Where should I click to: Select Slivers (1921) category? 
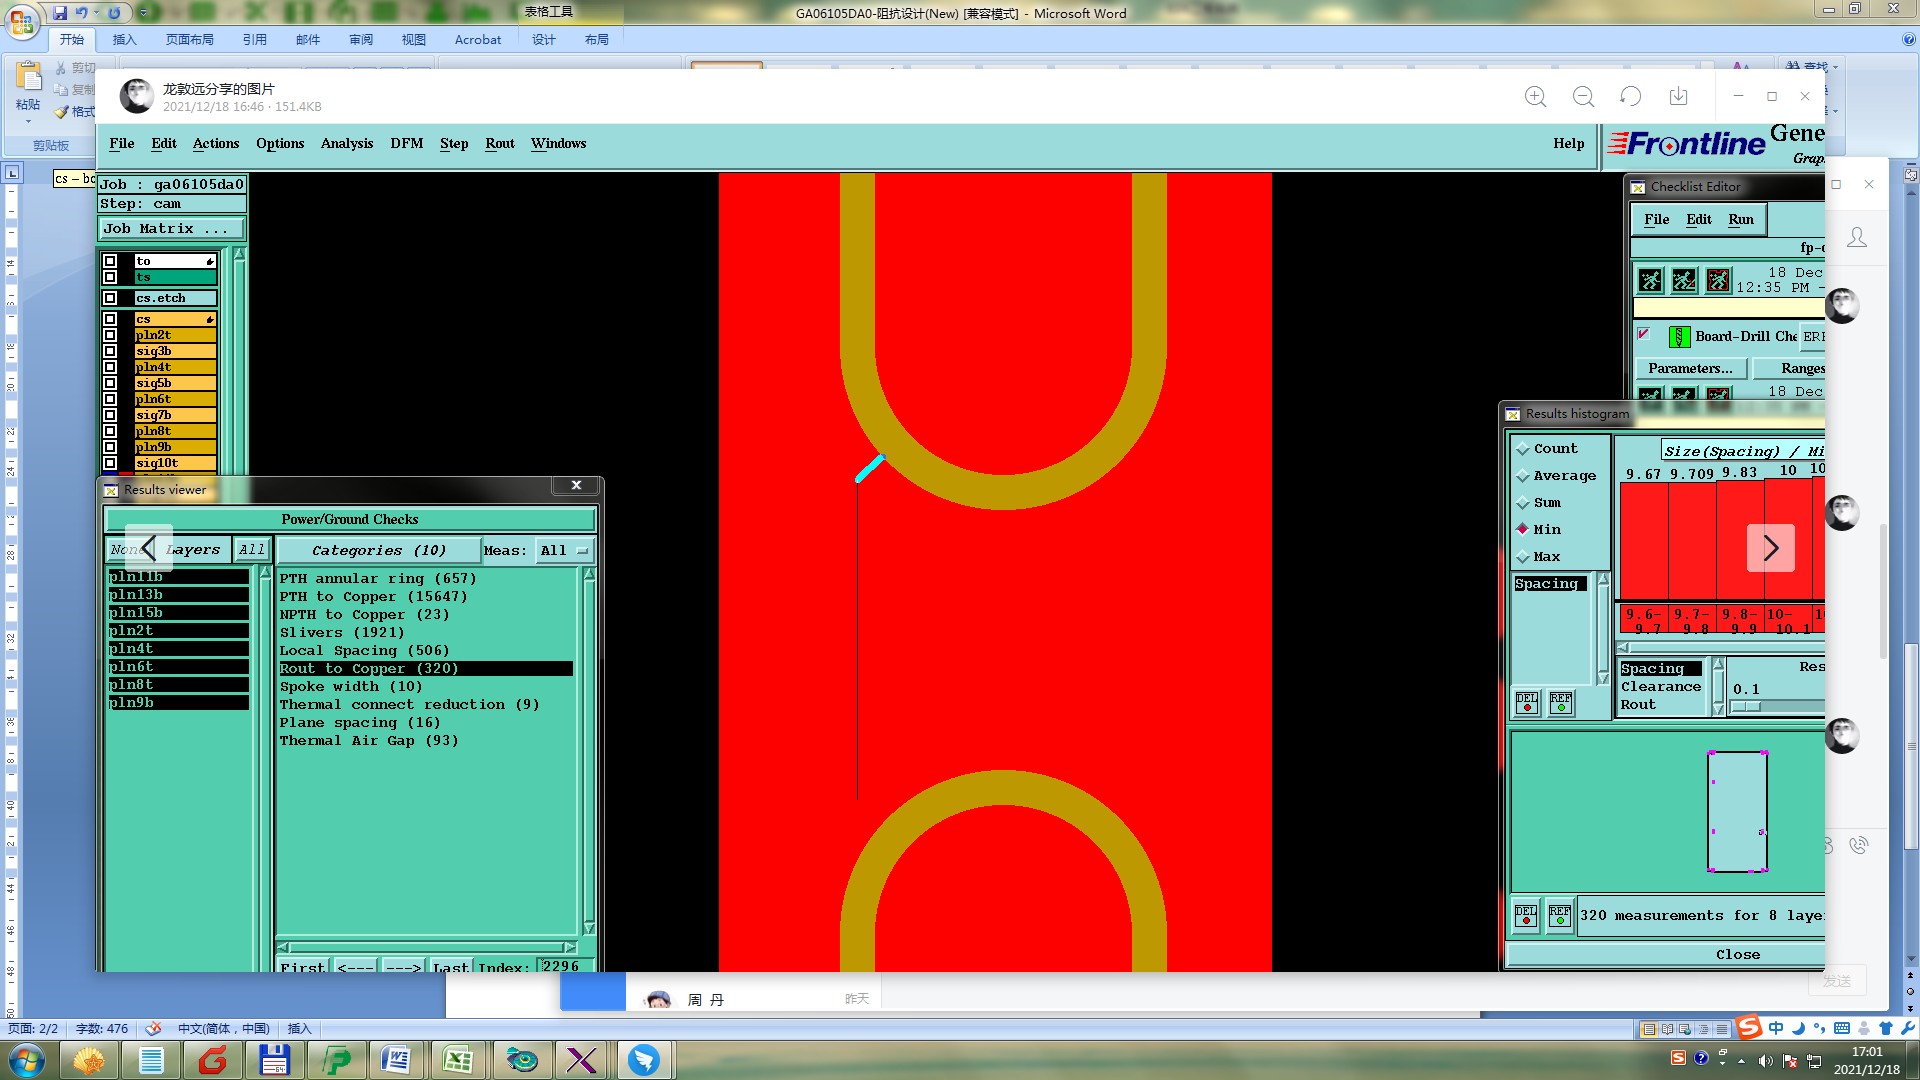(342, 633)
